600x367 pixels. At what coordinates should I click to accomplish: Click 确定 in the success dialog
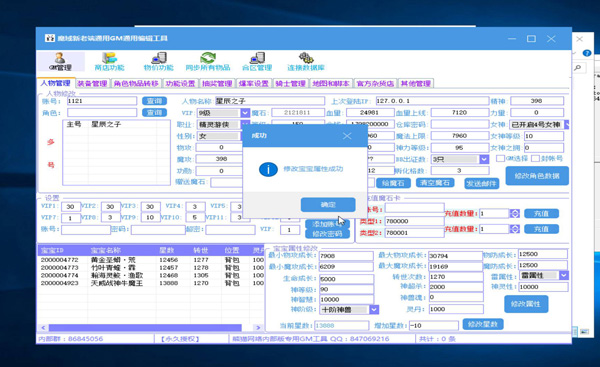coord(328,205)
